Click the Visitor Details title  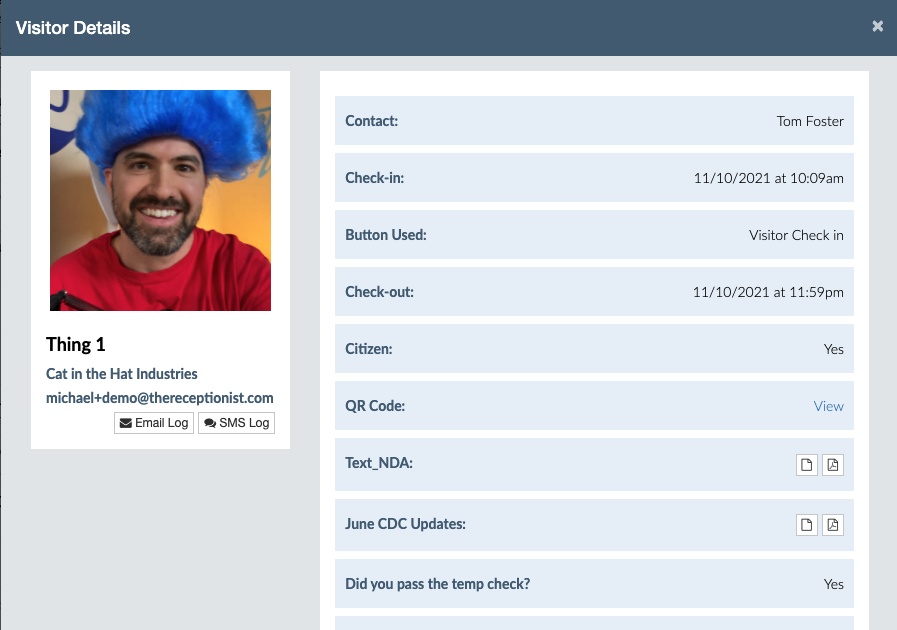pyautogui.click(x=73, y=27)
